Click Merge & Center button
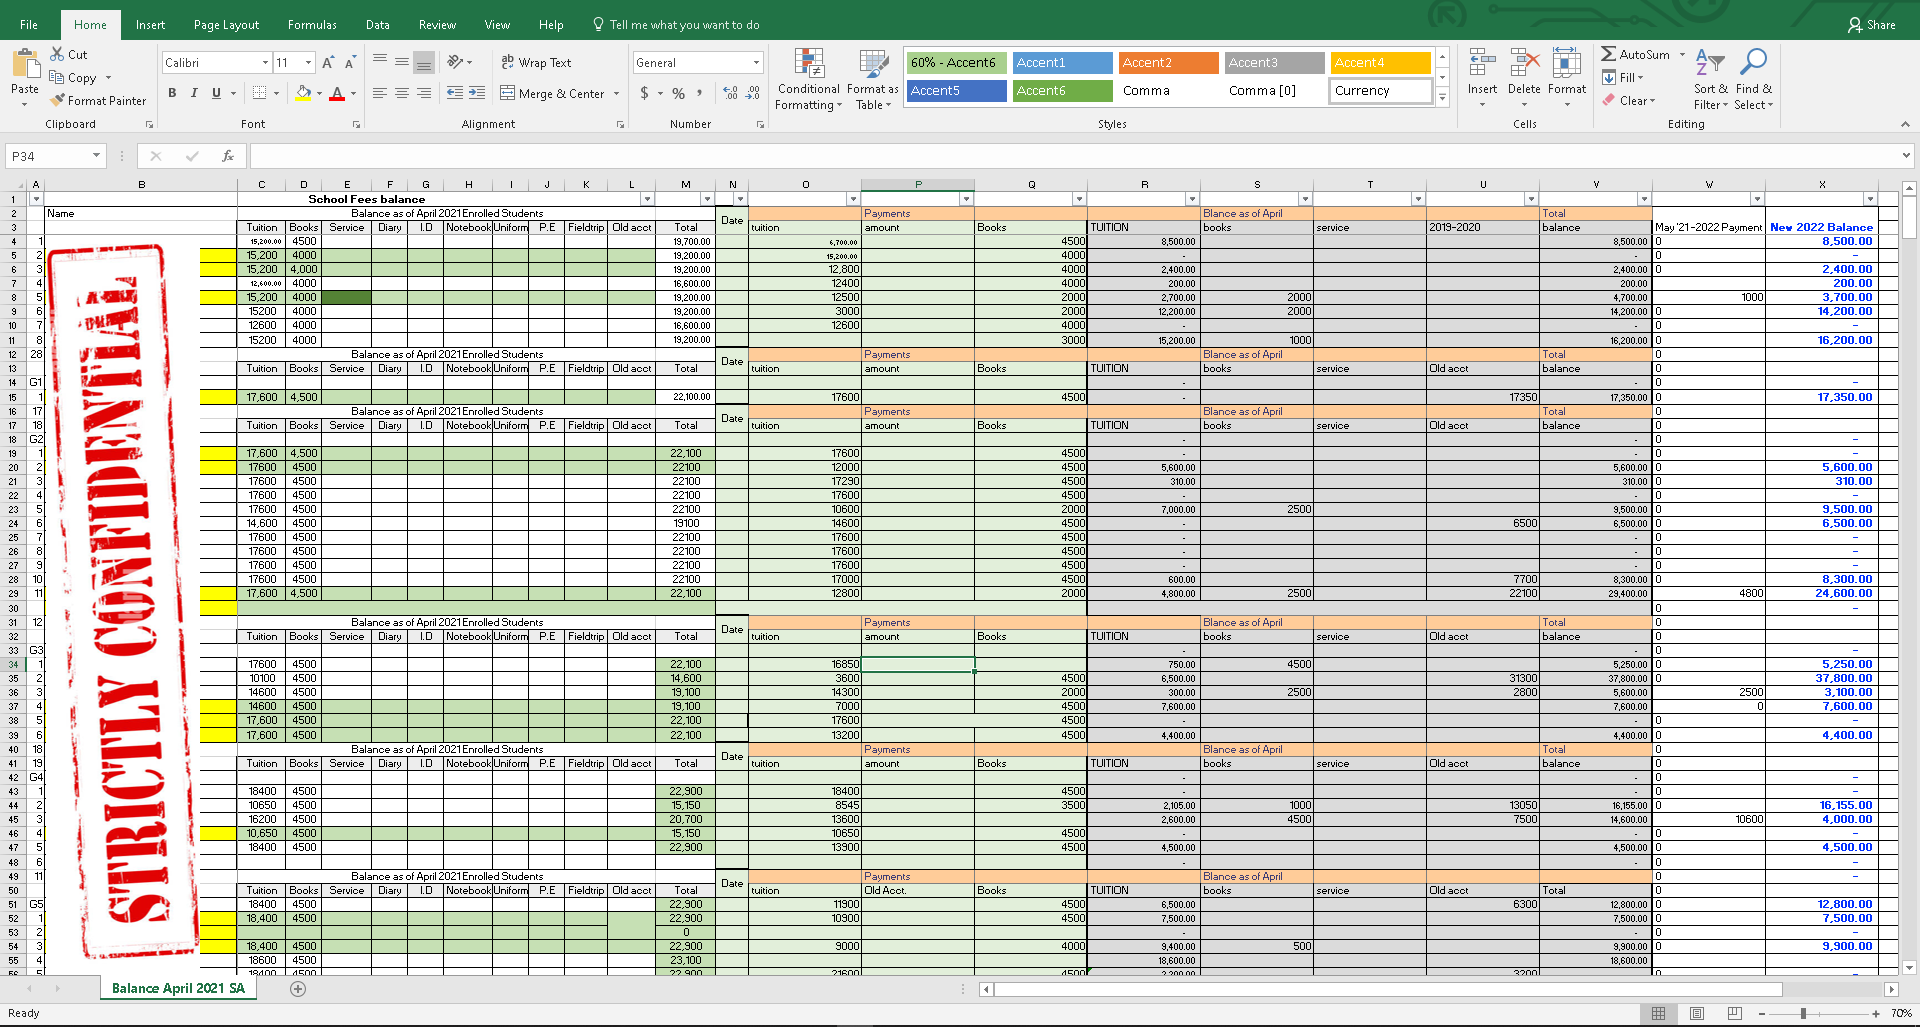This screenshot has height=1027, width=1920. click(552, 93)
